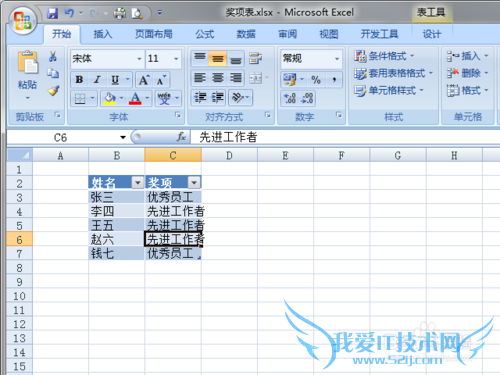Apply accounting number format
500x375 pixels.
[x=289, y=79]
